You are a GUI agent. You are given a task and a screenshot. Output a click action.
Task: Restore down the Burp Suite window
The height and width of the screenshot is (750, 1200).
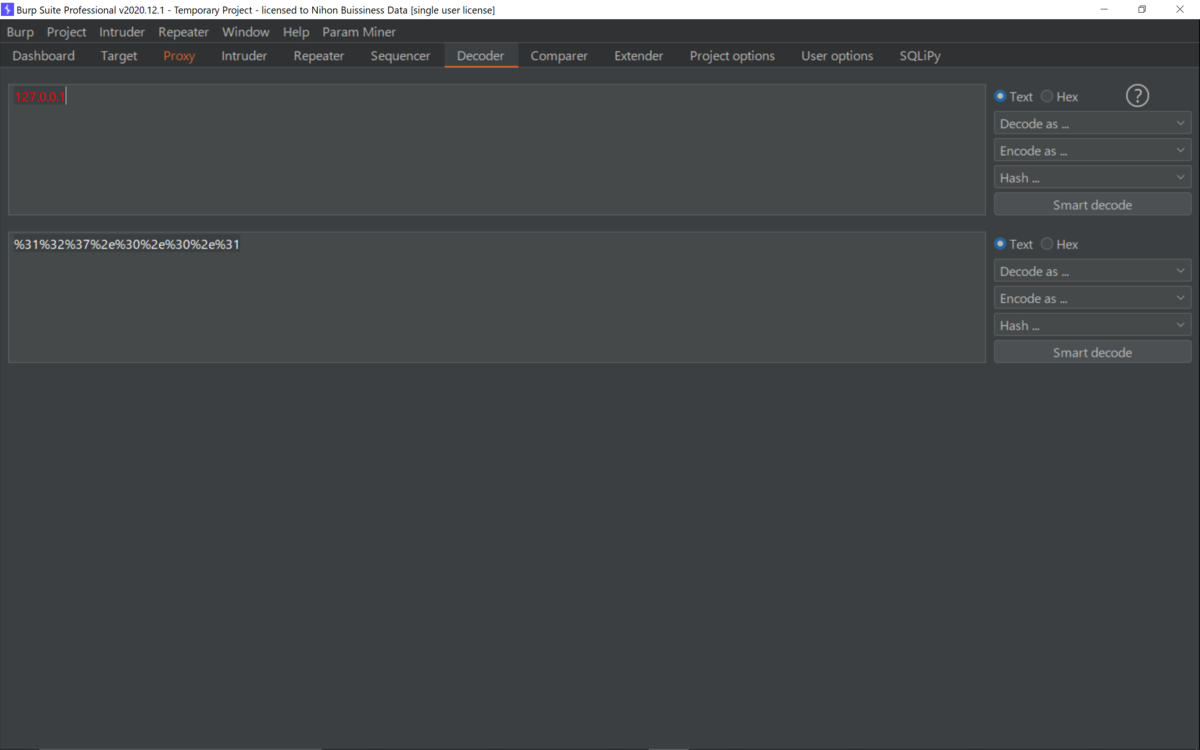click(1142, 9)
